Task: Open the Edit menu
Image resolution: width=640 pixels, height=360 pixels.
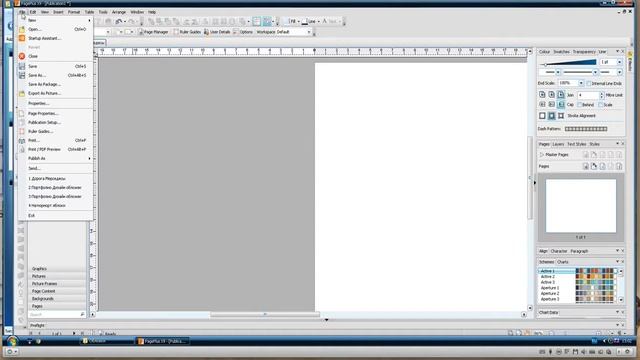Action: 33,12
